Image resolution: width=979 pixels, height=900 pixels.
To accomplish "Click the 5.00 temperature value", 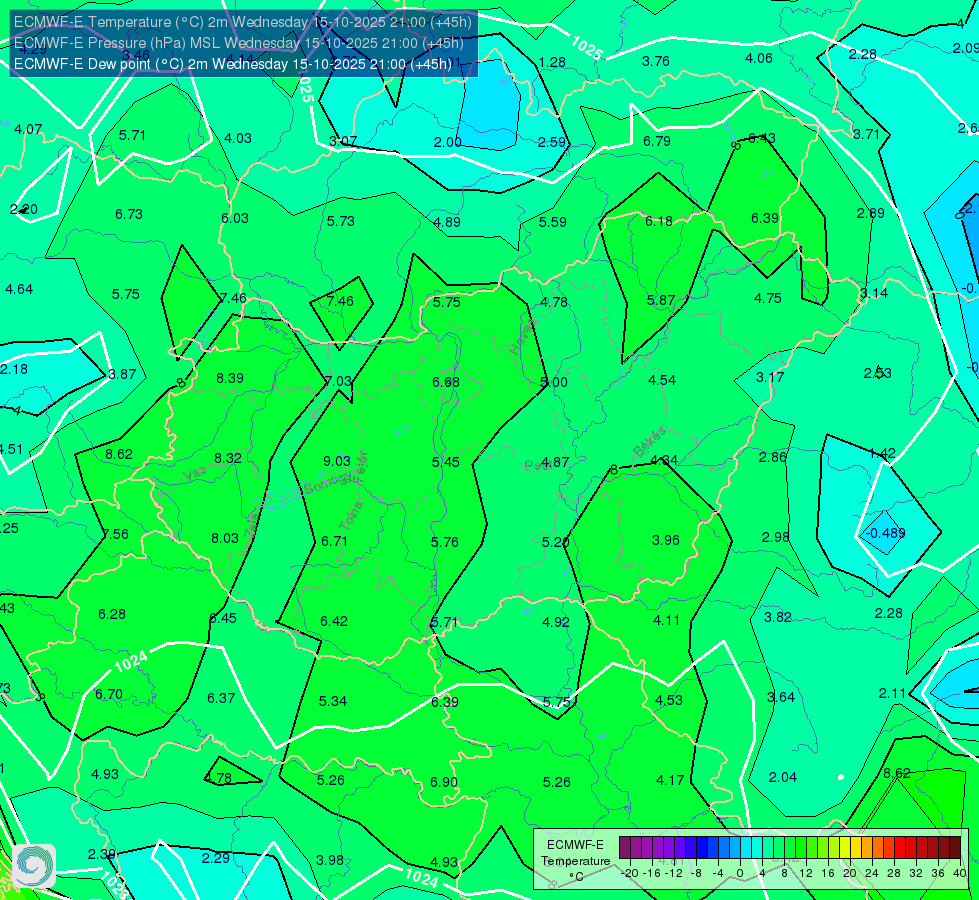I will [x=554, y=382].
